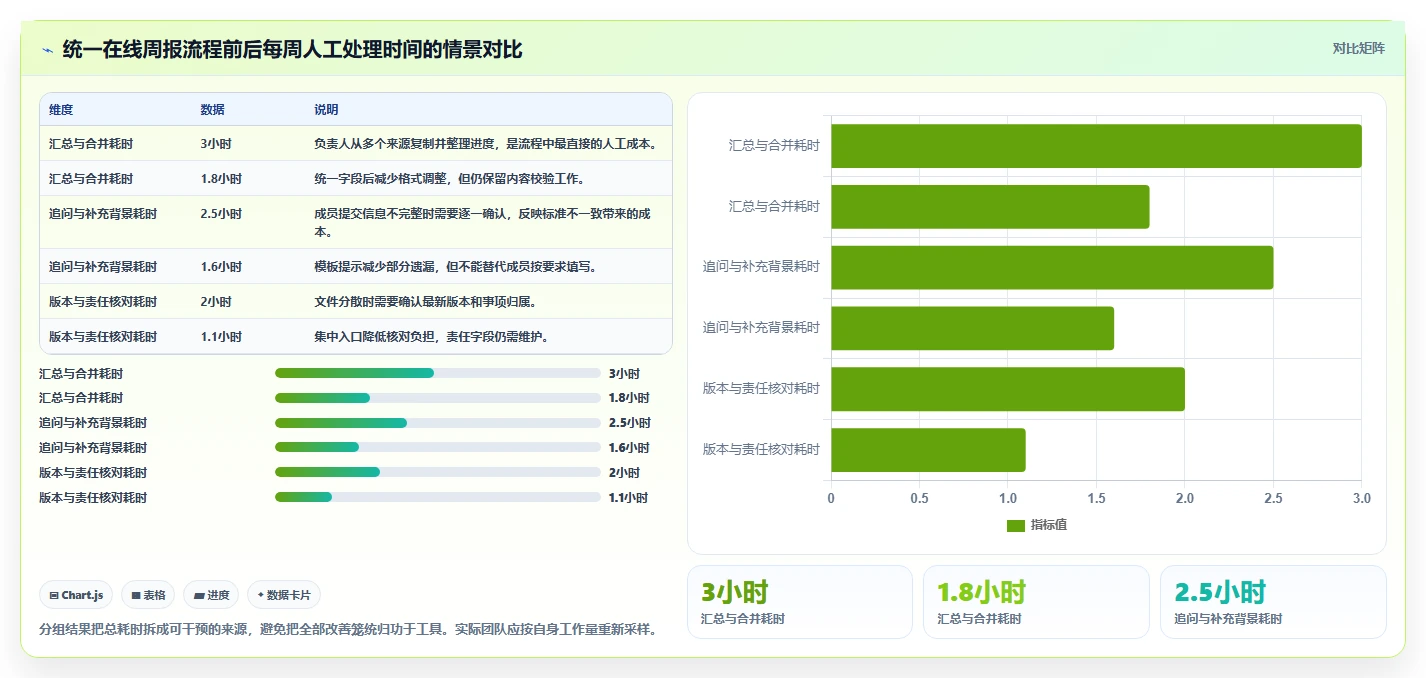Click the footer note starting 分组结果把总耗时

[x=348, y=630]
